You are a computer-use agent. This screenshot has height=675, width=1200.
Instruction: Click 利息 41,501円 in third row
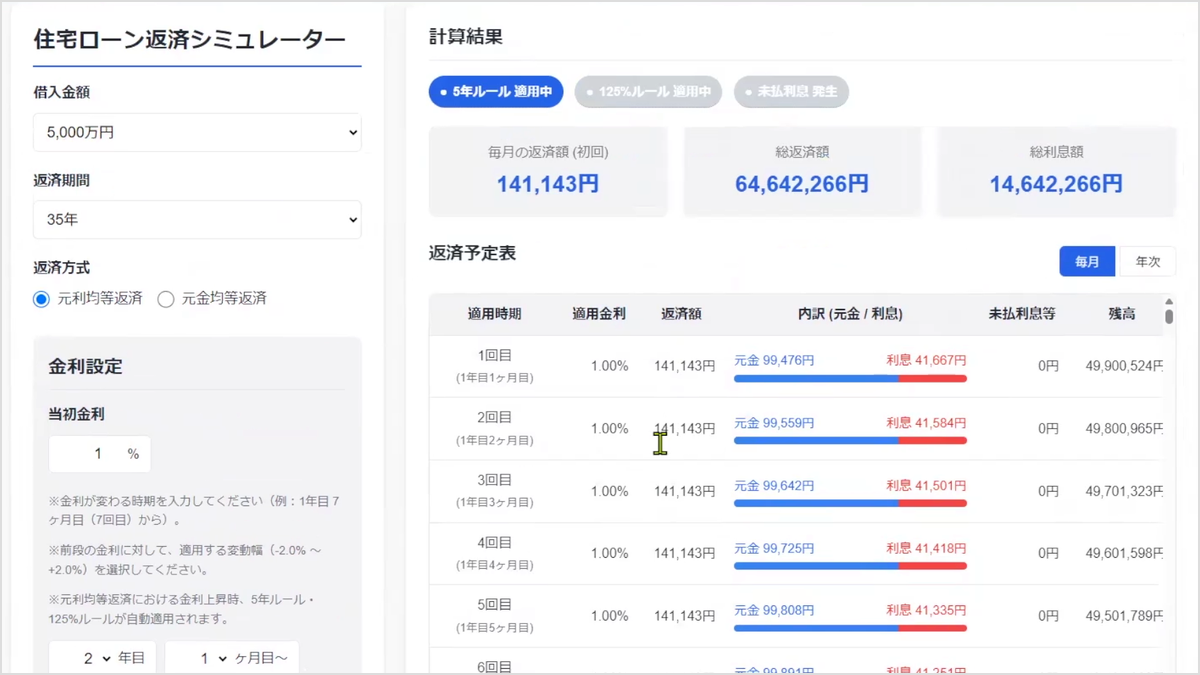(x=926, y=485)
